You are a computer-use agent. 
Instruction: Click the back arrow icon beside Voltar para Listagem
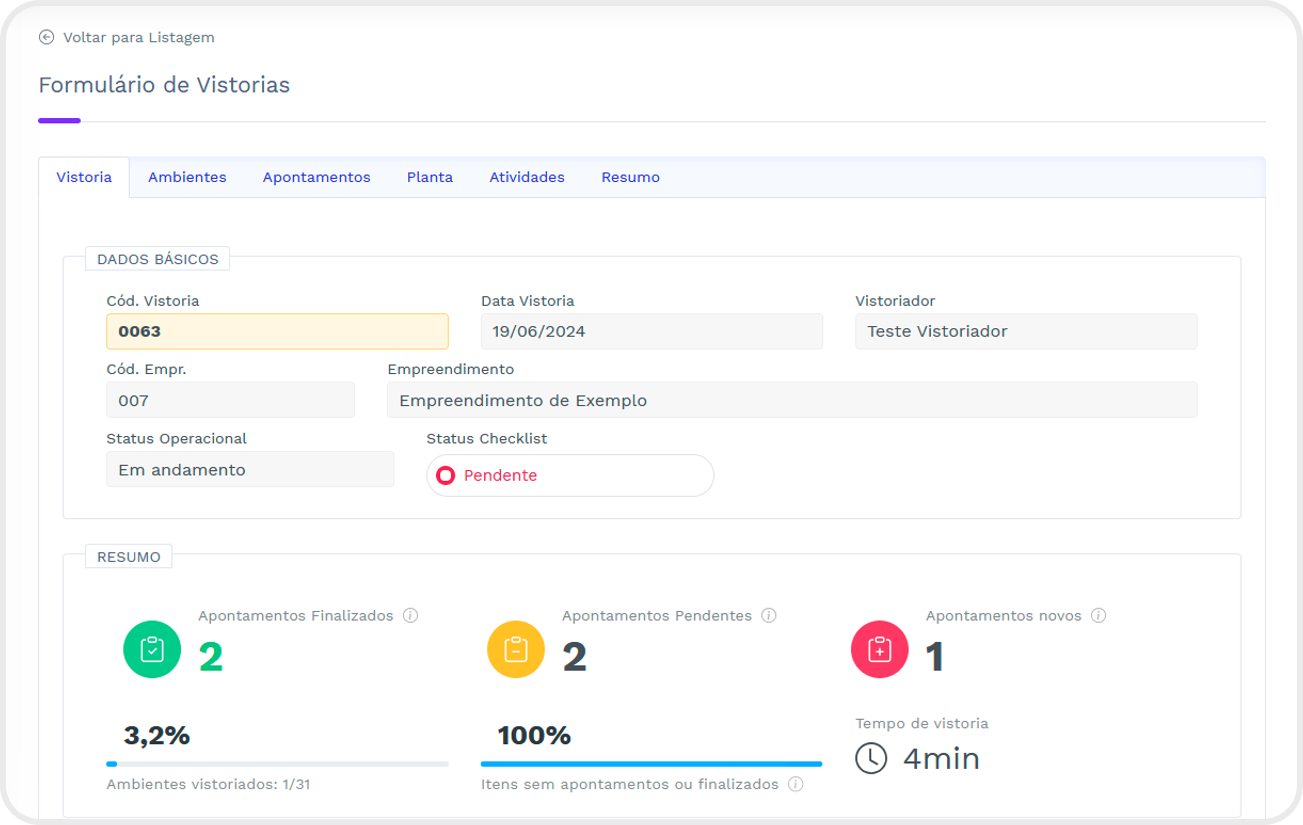click(46, 37)
